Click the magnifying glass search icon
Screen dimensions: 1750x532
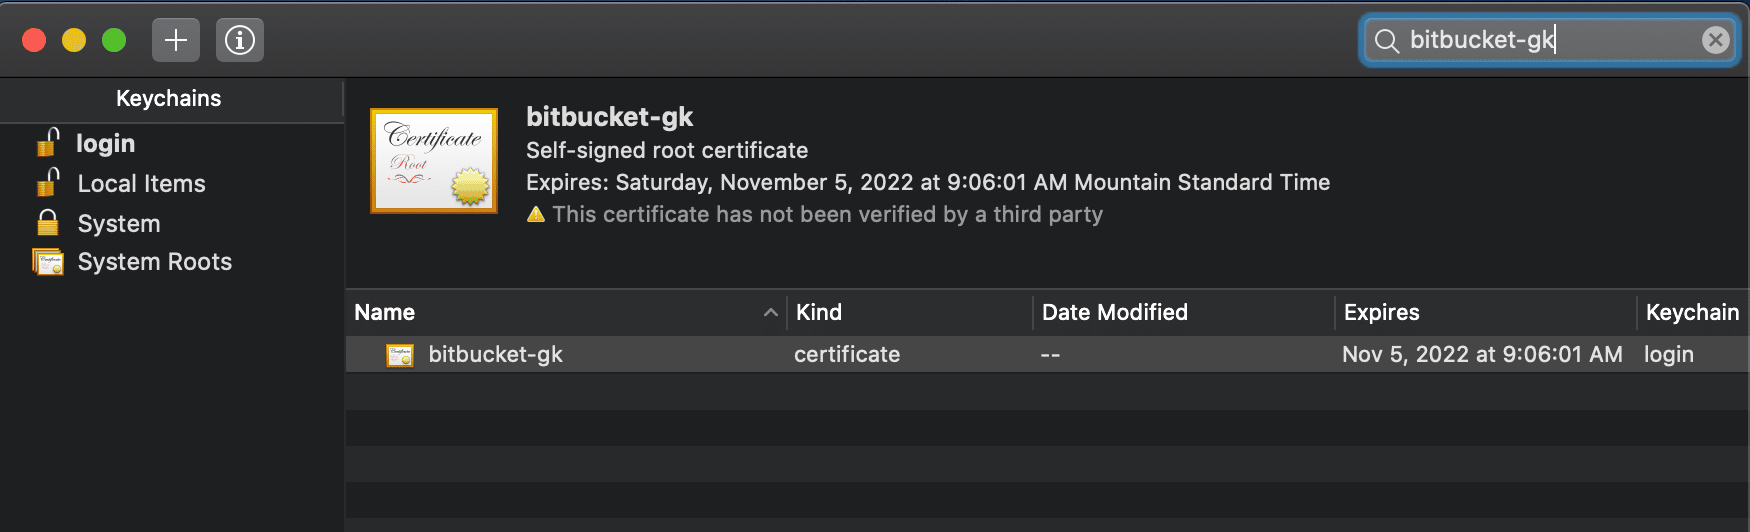click(x=1386, y=40)
